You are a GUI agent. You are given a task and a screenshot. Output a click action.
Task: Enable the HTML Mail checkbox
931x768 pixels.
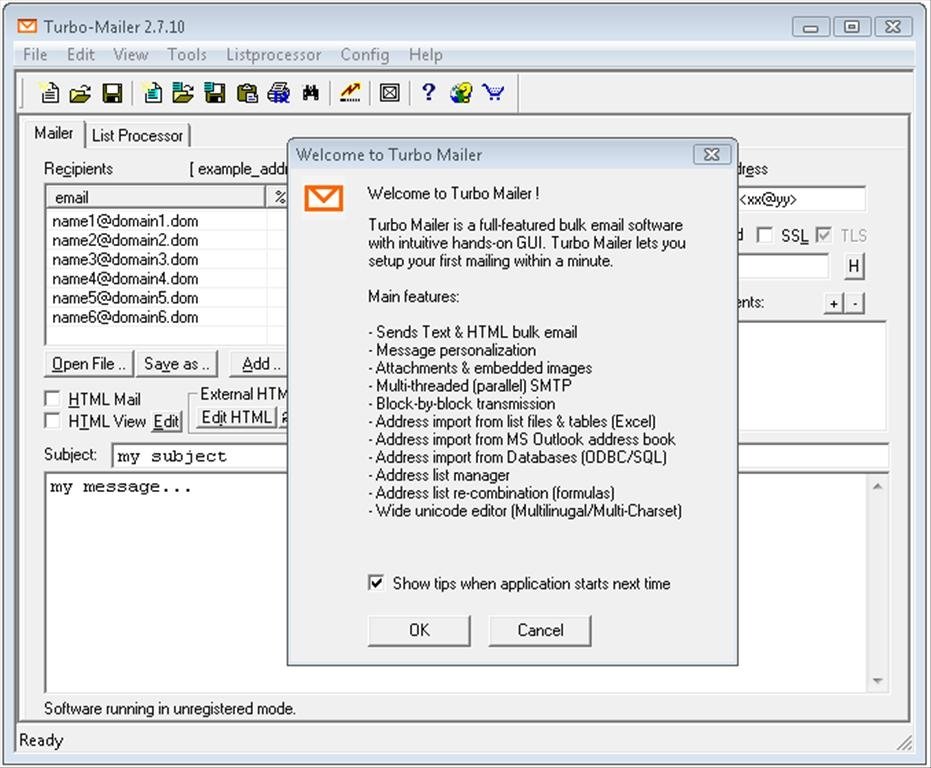[52, 398]
